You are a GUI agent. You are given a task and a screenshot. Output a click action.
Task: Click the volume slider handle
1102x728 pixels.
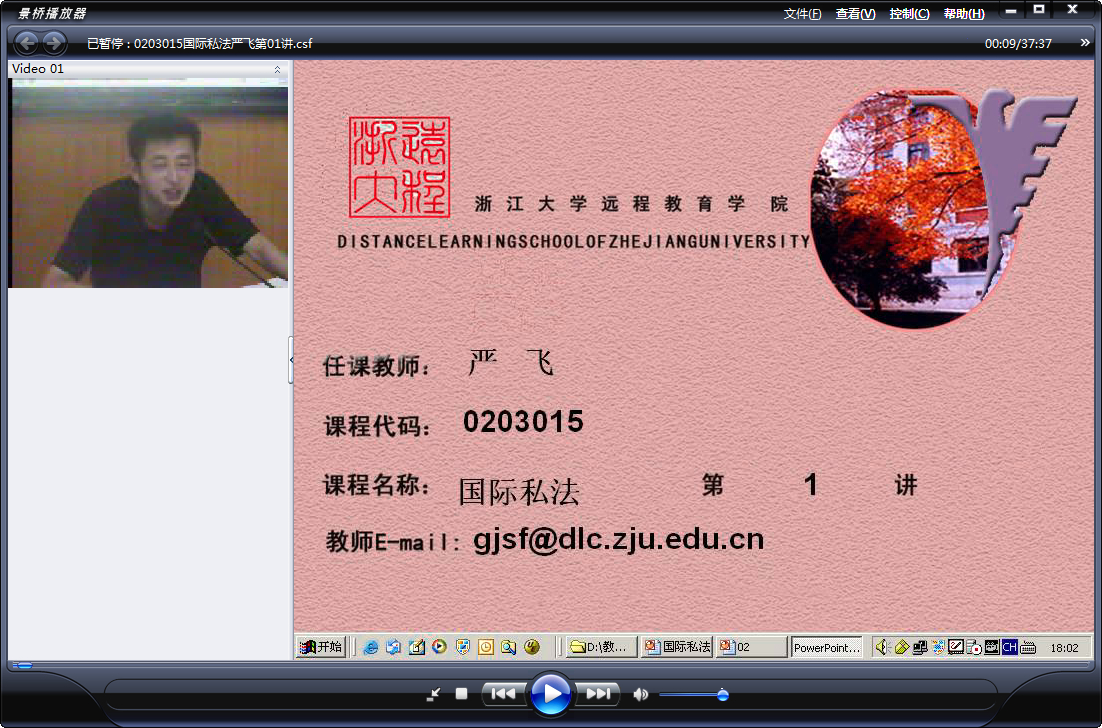(722, 695)
